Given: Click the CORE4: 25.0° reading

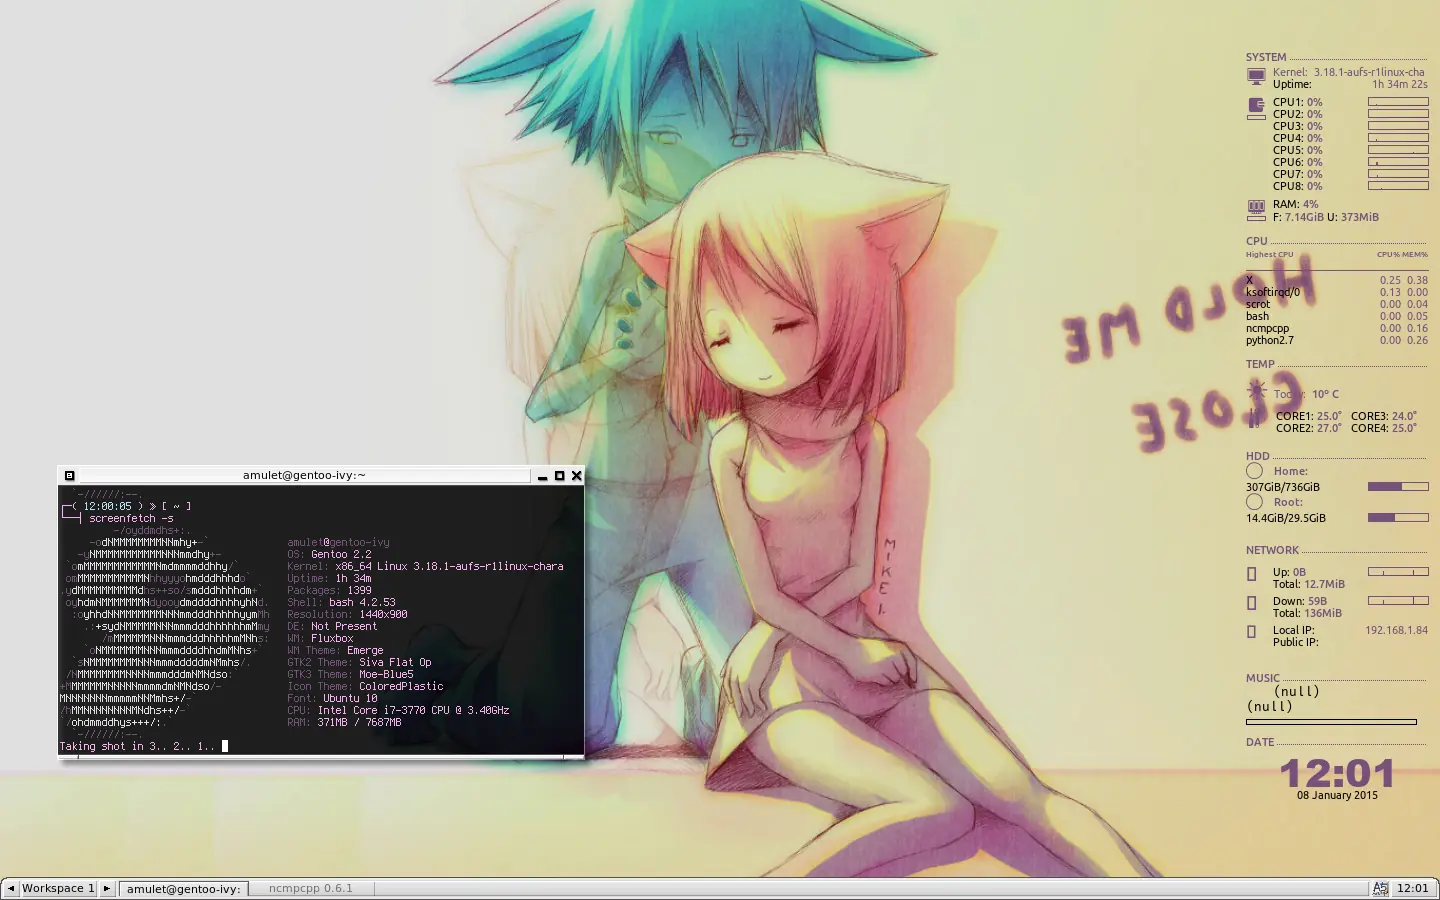Looking at the screenshot, I should [x=1384, y=428].
